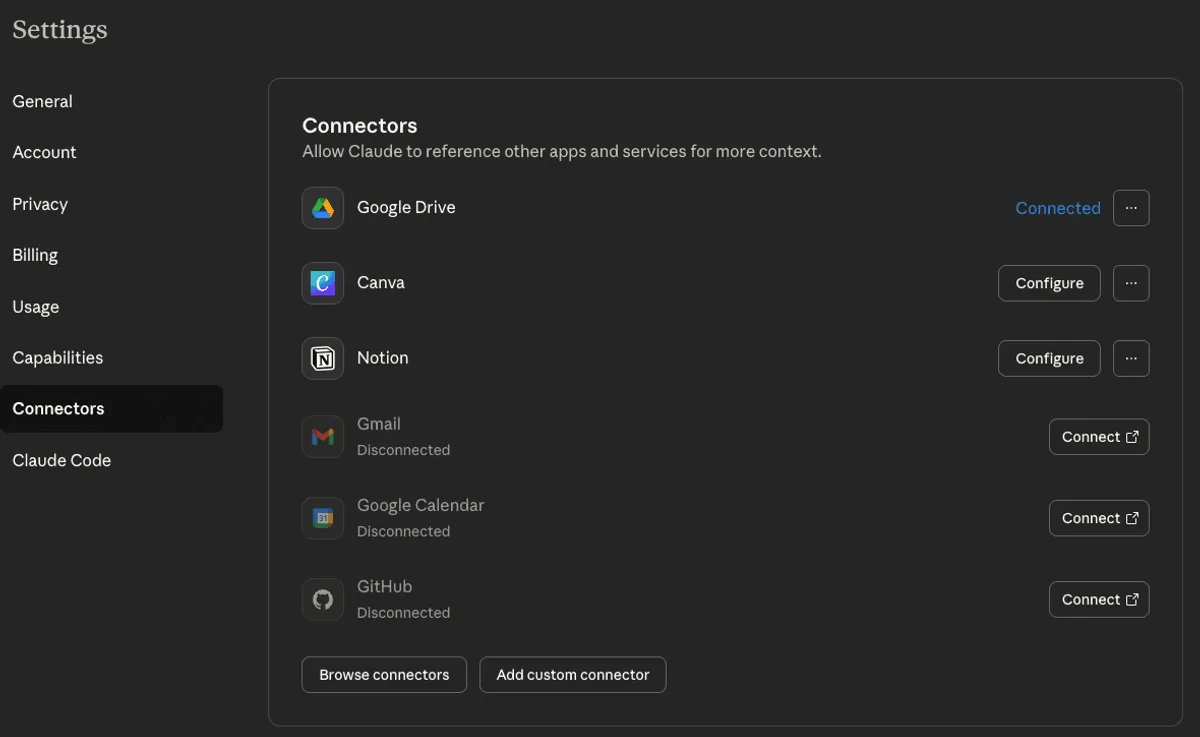Screen dimensions: 1200x737
Task: Click the Notion icon
Action: pos(322,357)
